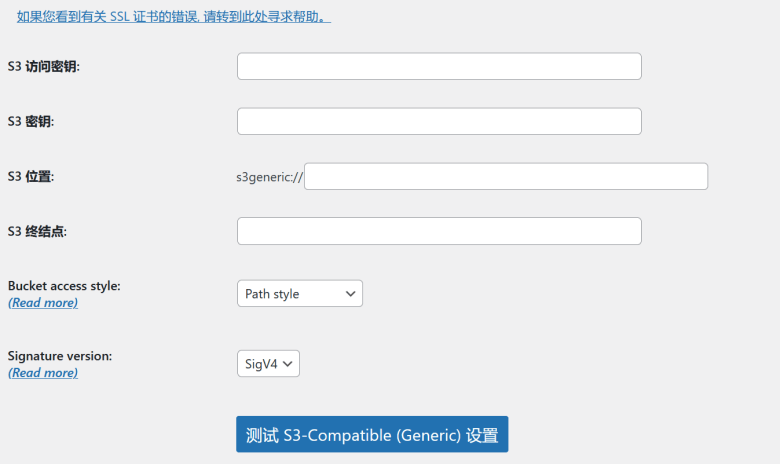Click the S3 终结点 input box

(x=439, y=231)
